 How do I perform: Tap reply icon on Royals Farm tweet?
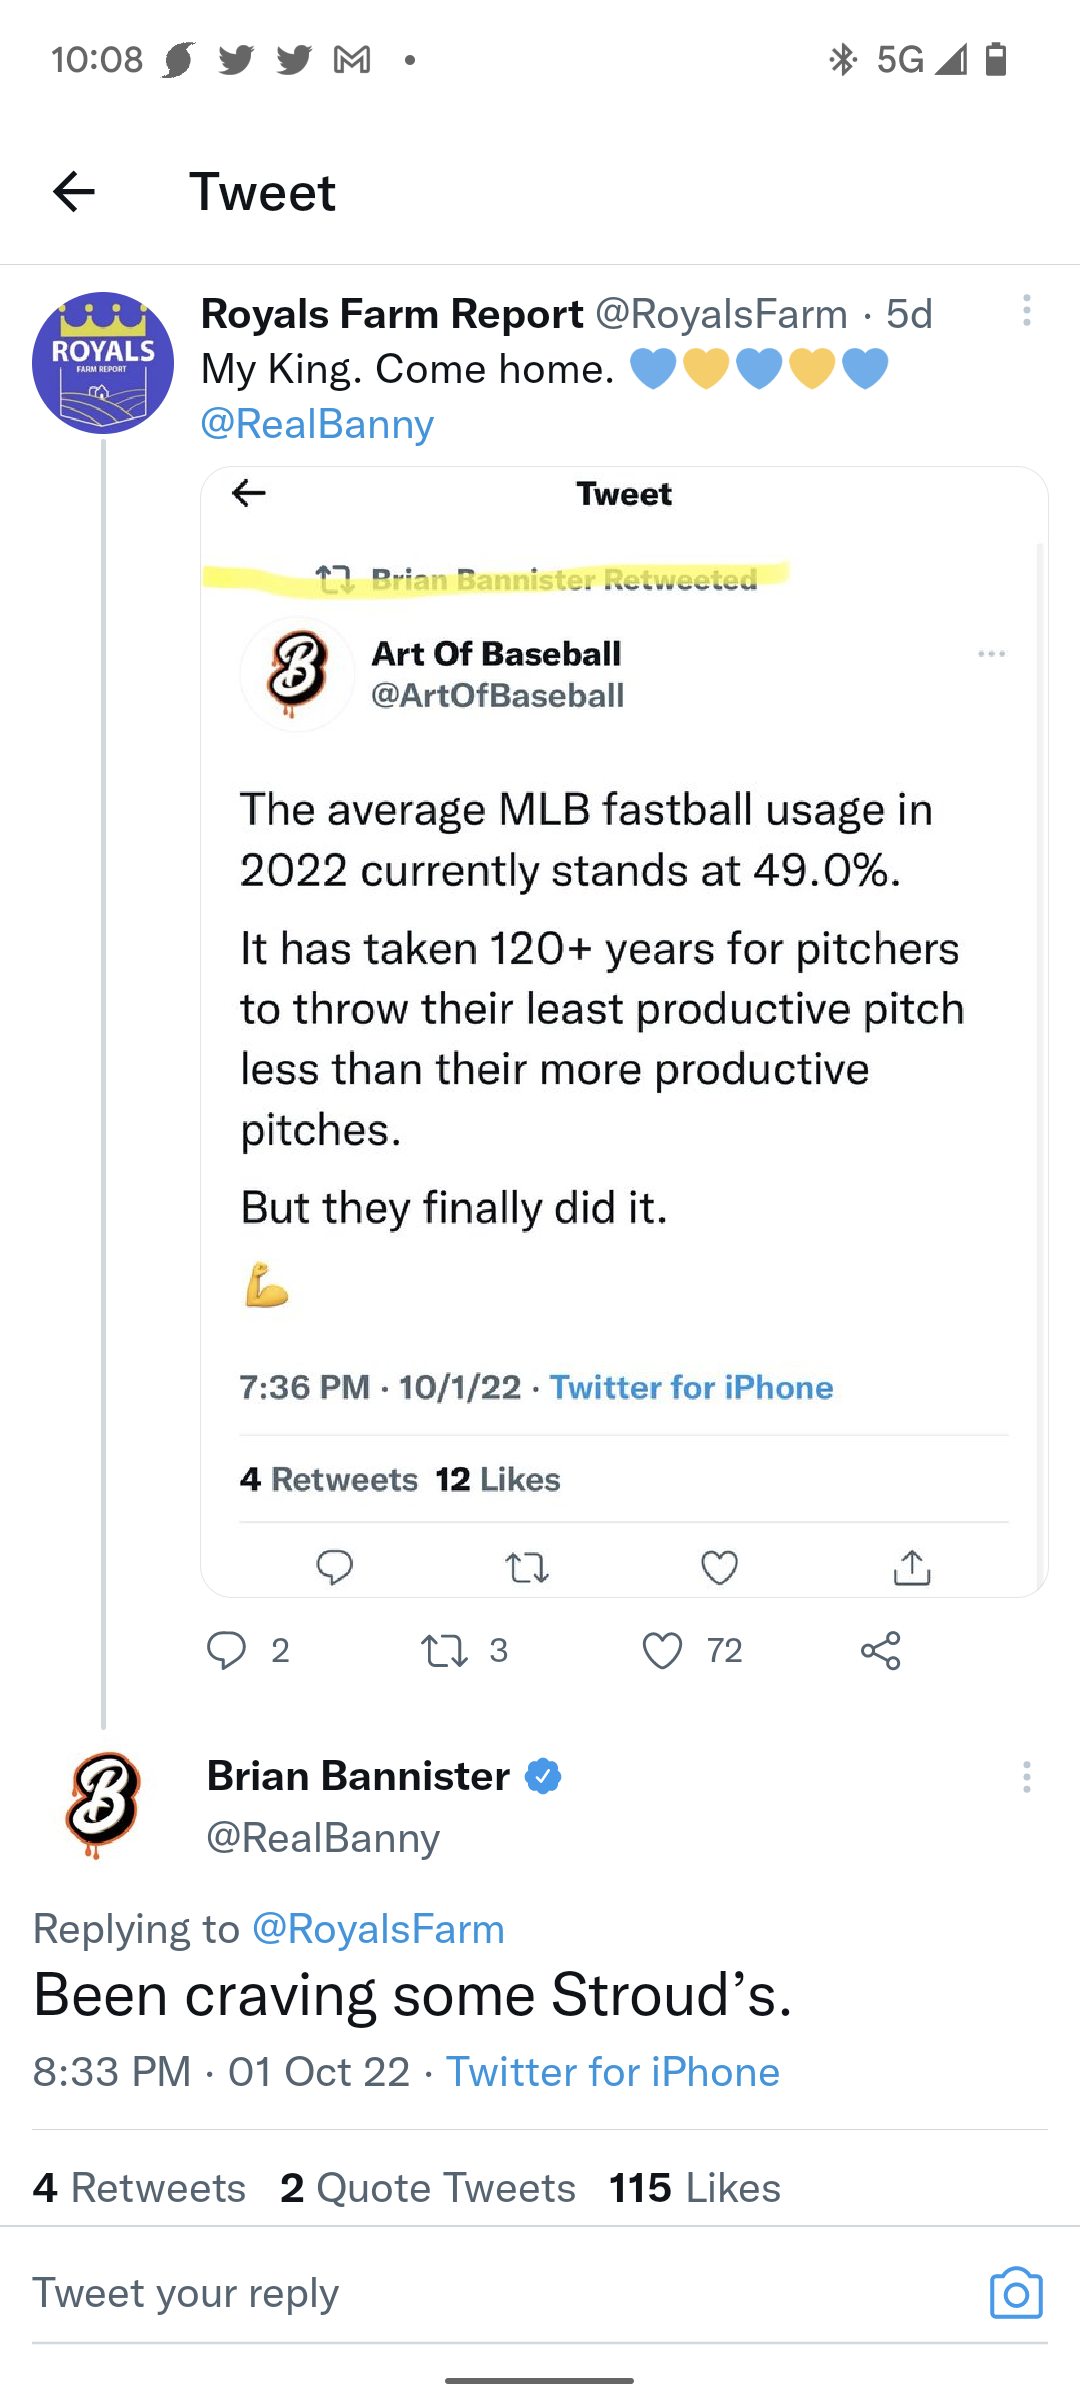227,1650
